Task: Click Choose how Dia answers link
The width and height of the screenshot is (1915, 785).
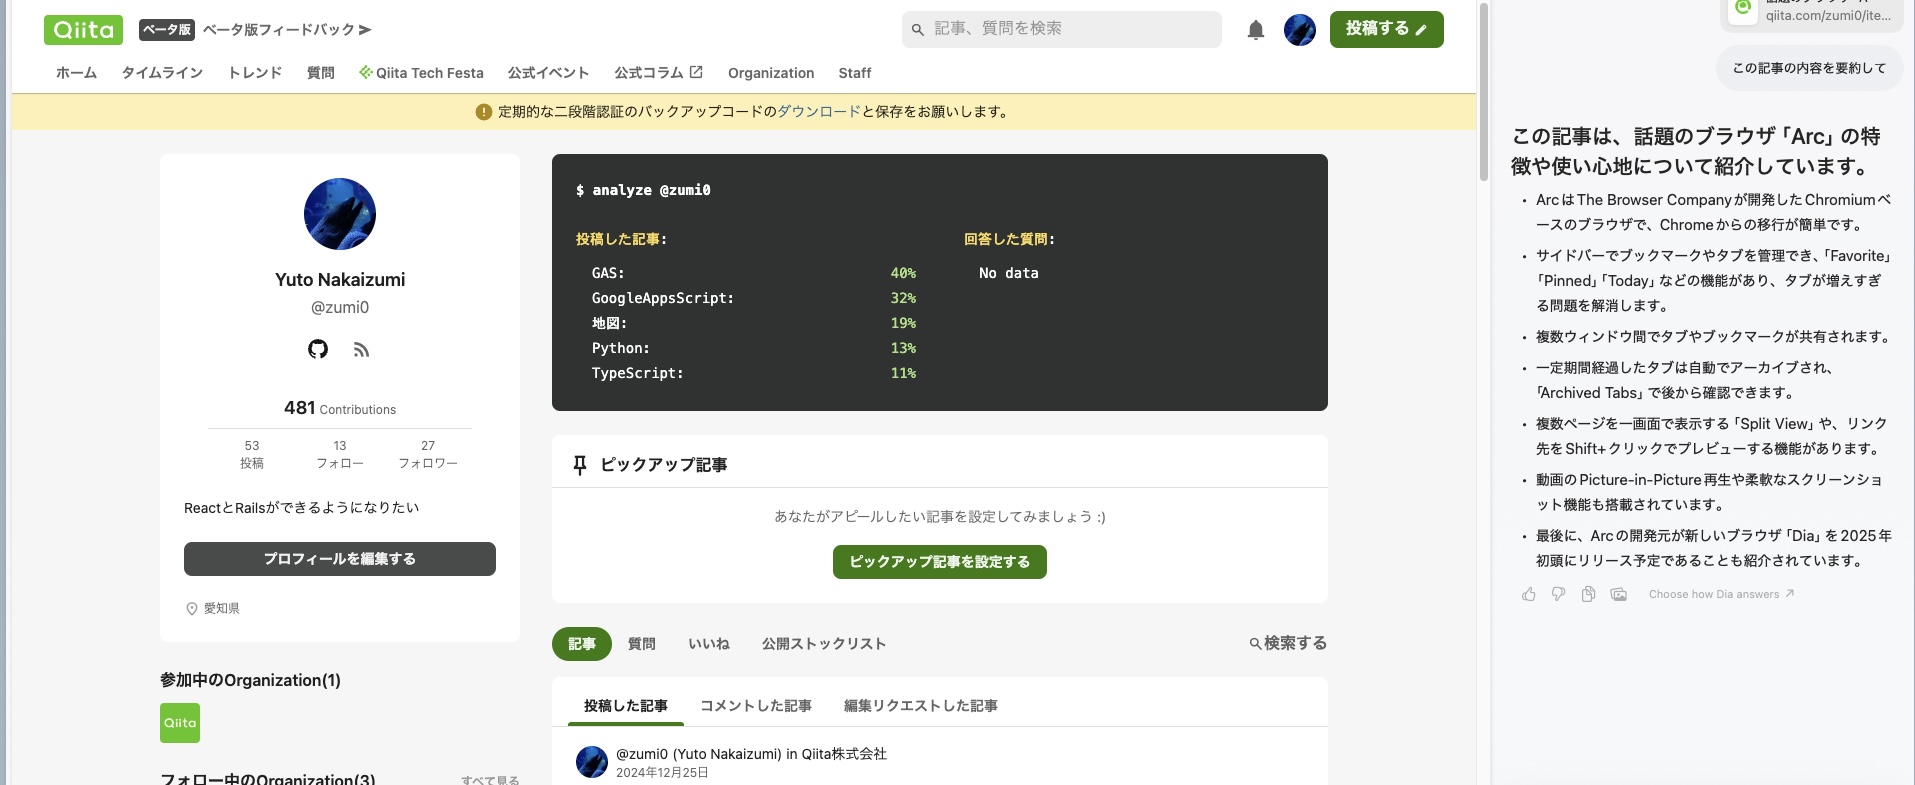Action: tap(1721, 594)
